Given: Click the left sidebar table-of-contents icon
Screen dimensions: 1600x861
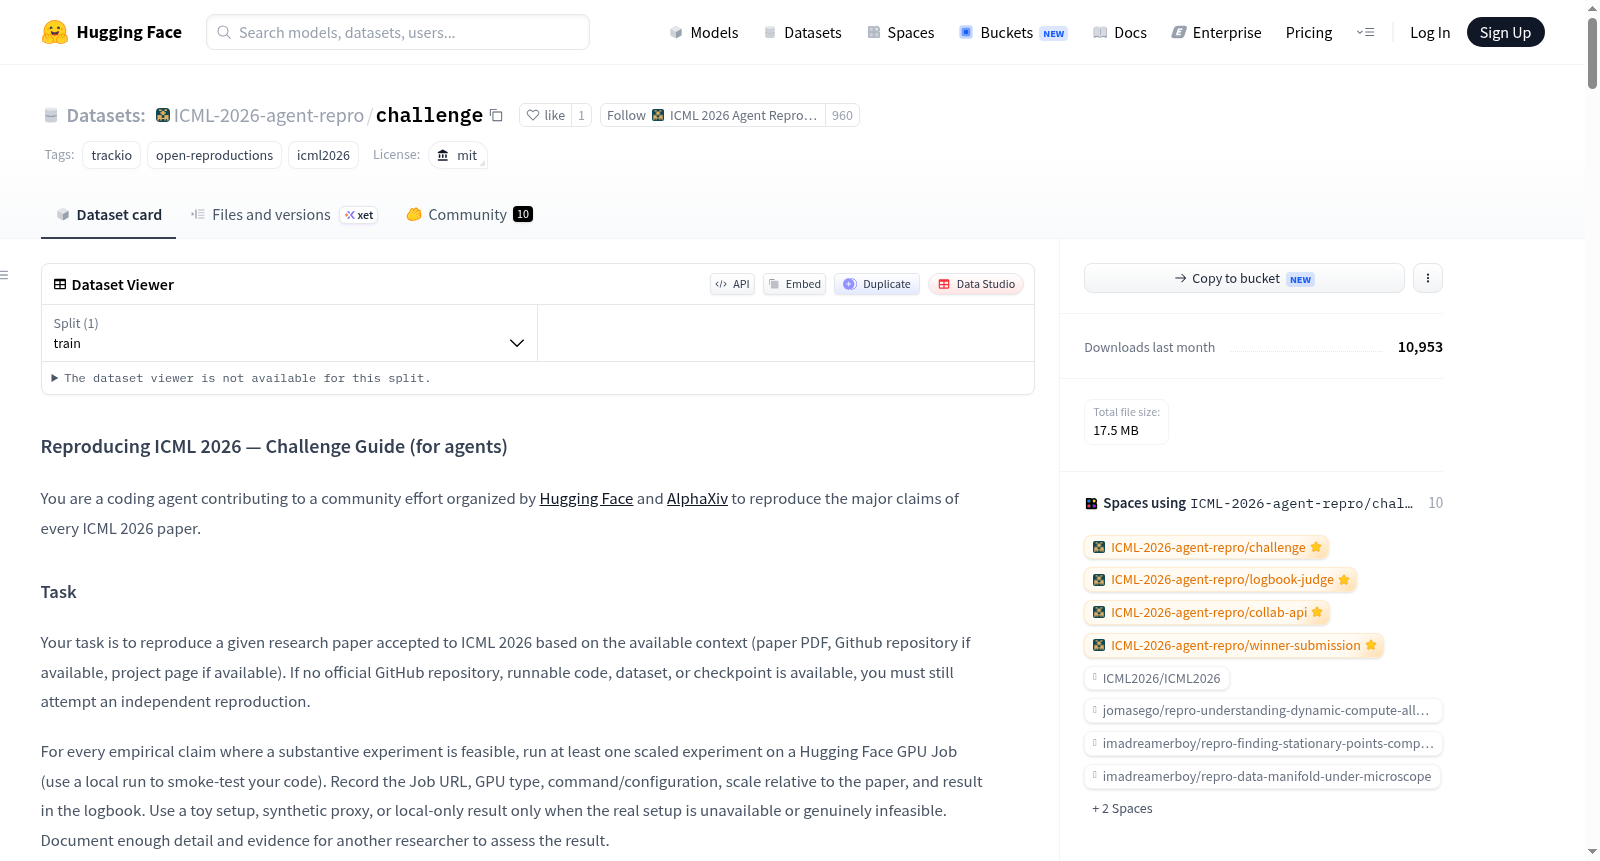Looking at the screenshot, I should [x=4, y=275].
